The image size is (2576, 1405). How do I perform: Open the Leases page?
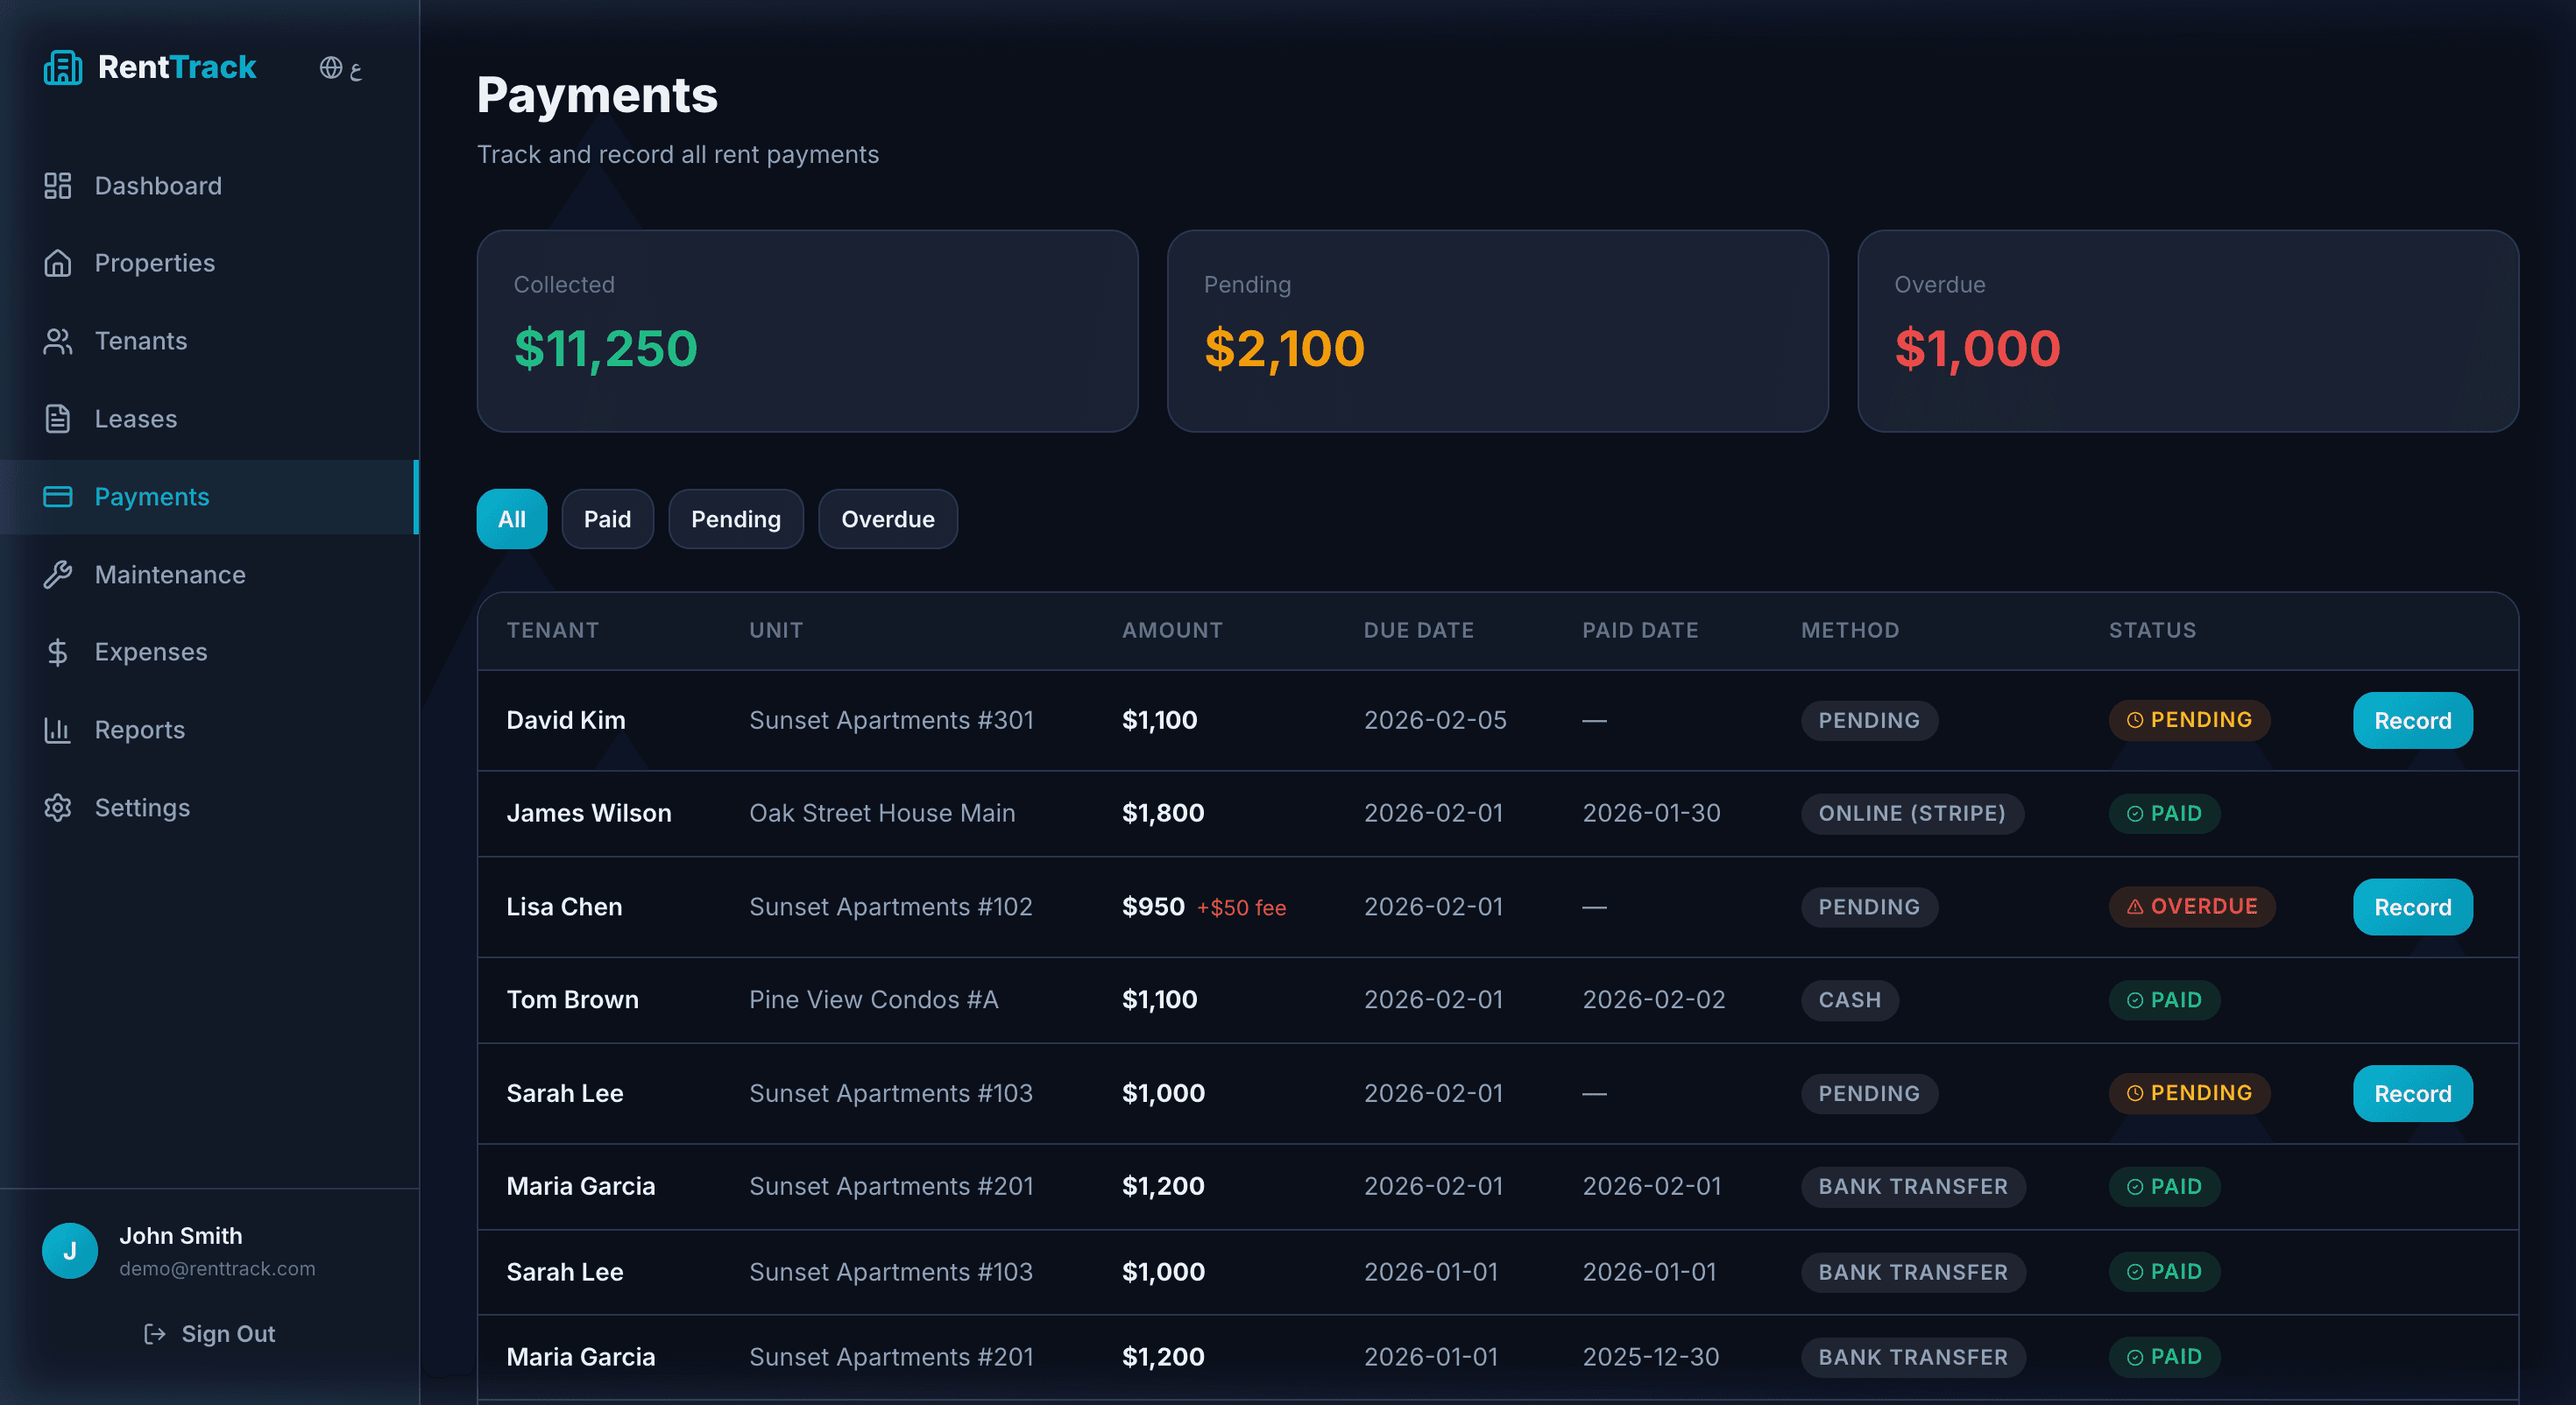click(136, 419)
